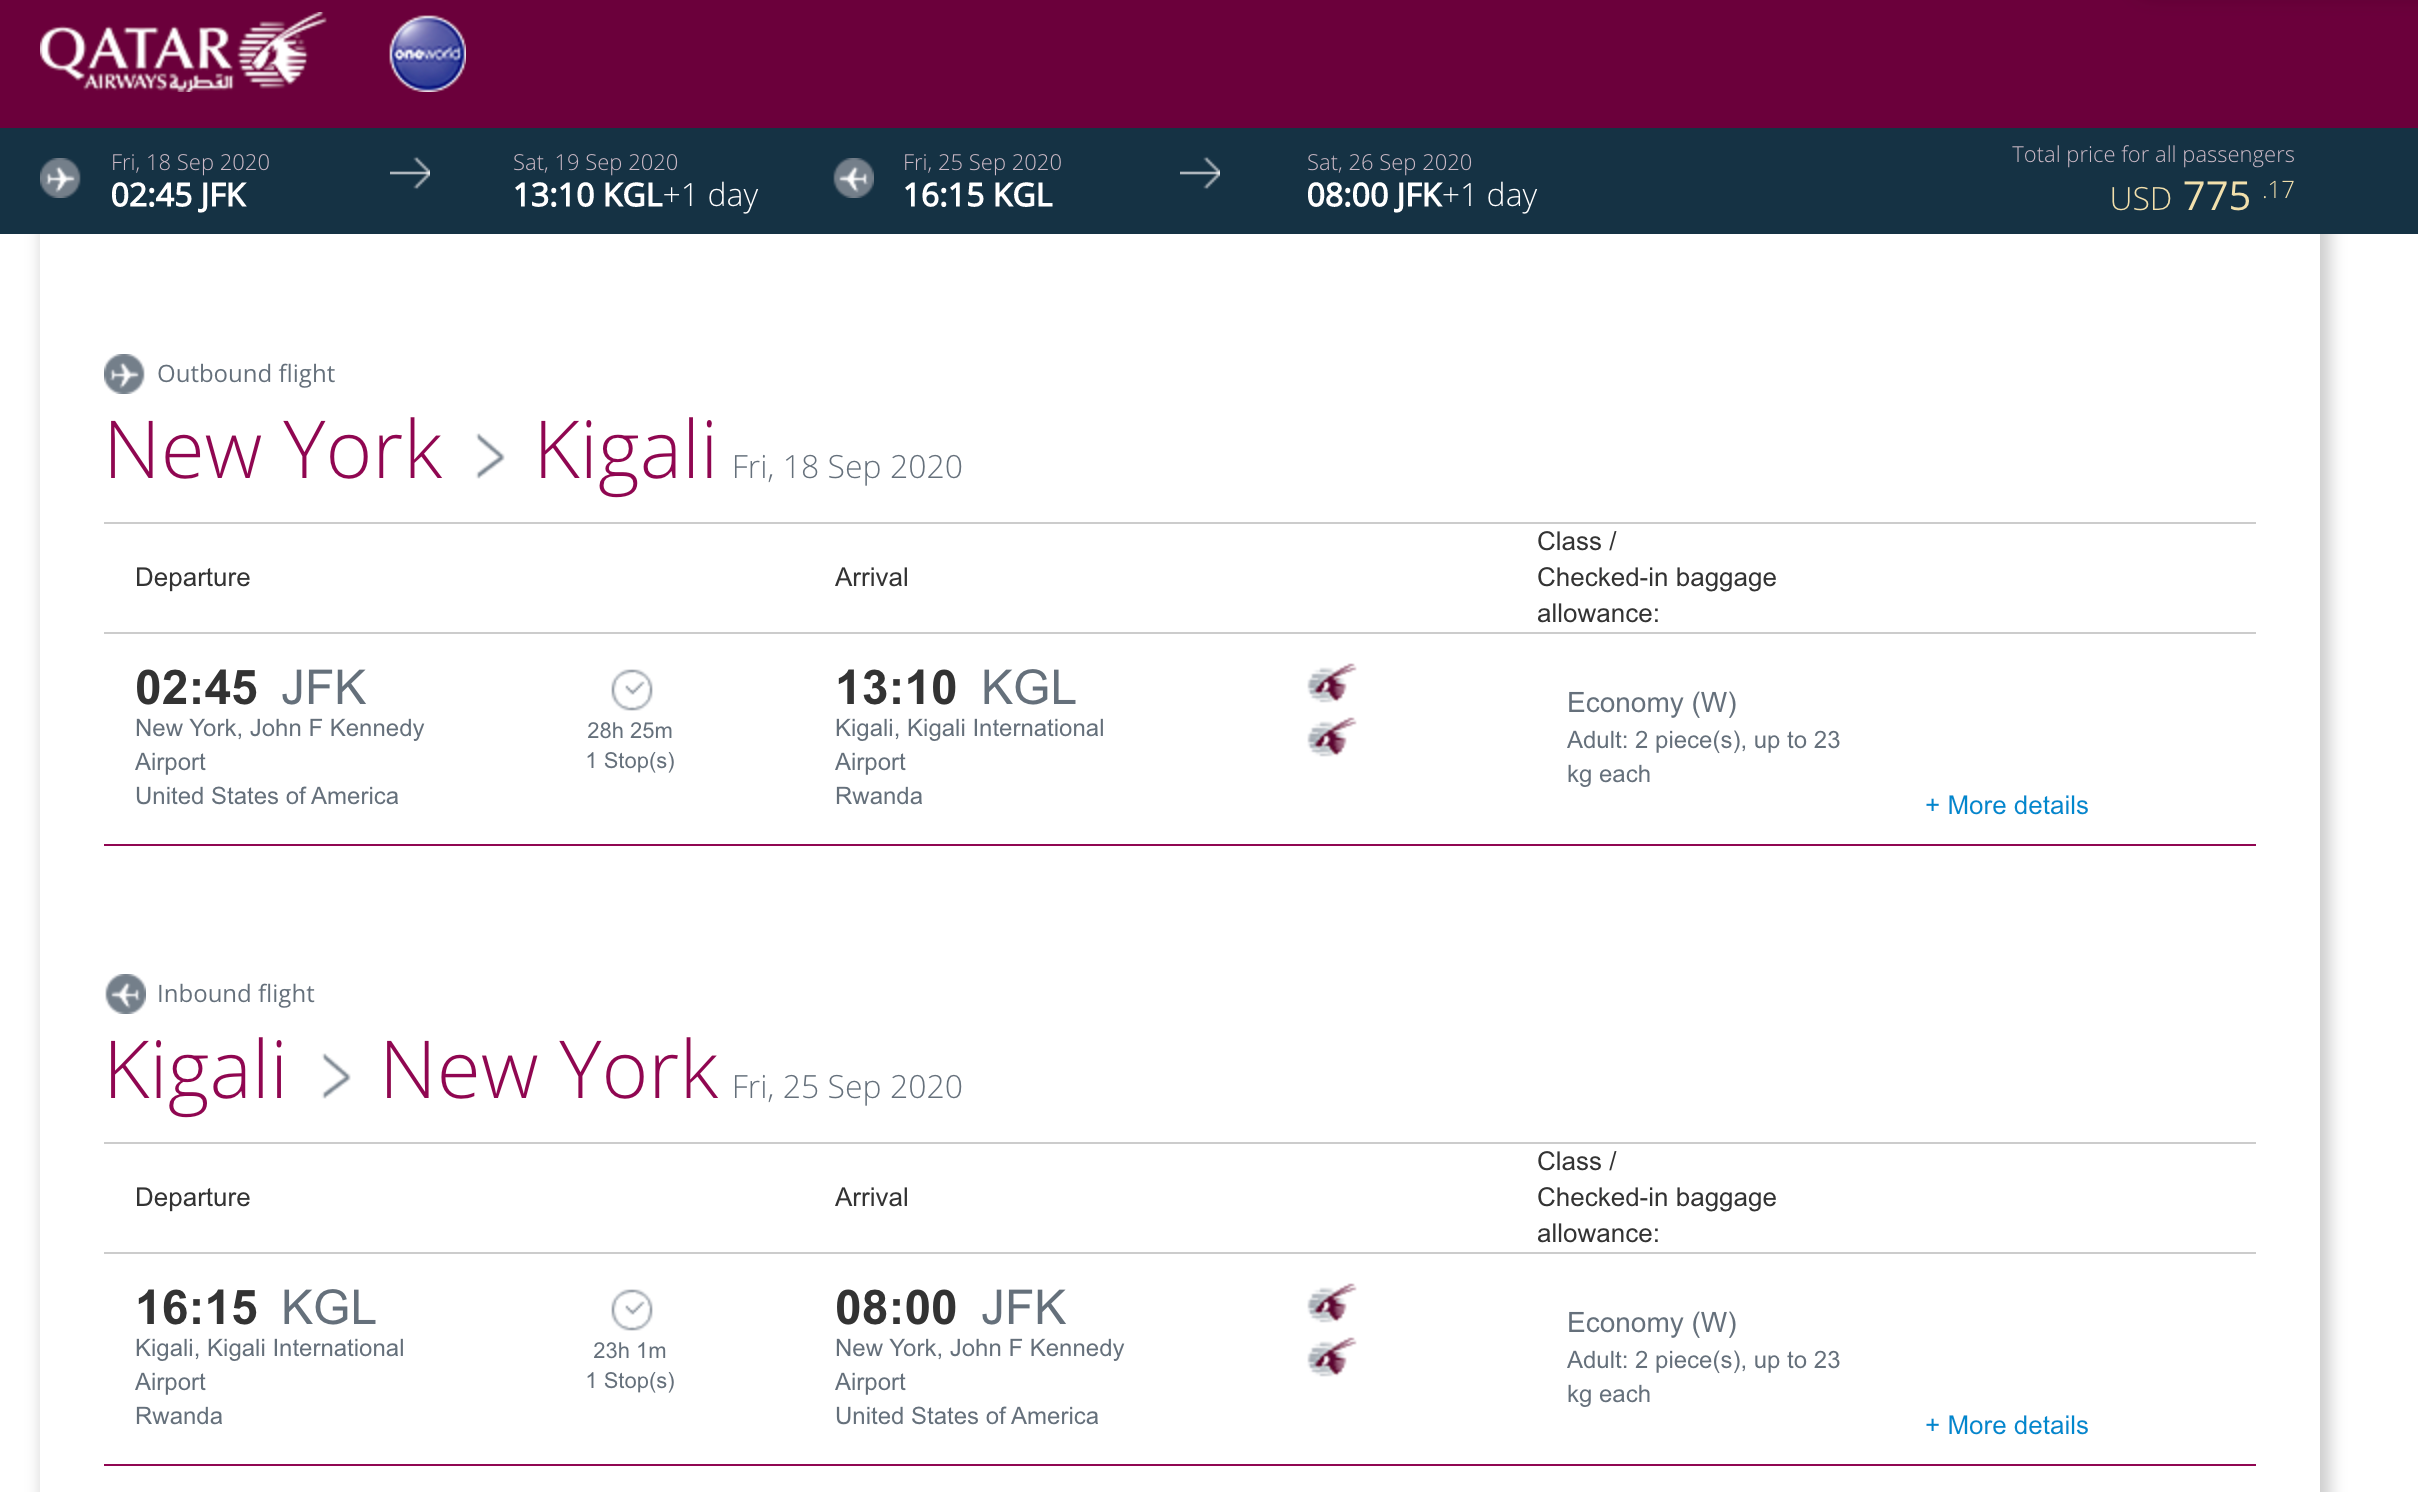Click the first airline logo on inbound row
The image size is (2418, 1492).
tap(1331, 1304)
